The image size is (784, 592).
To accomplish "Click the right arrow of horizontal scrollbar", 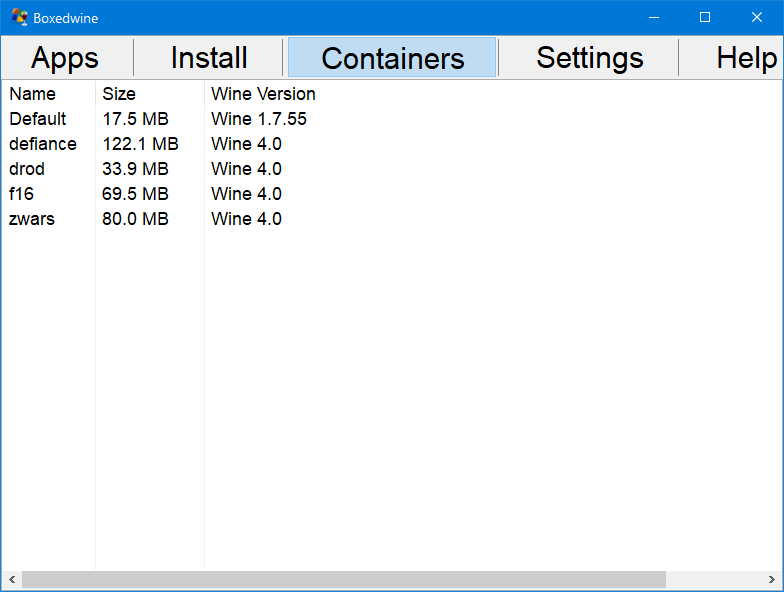I will point(771,580).
